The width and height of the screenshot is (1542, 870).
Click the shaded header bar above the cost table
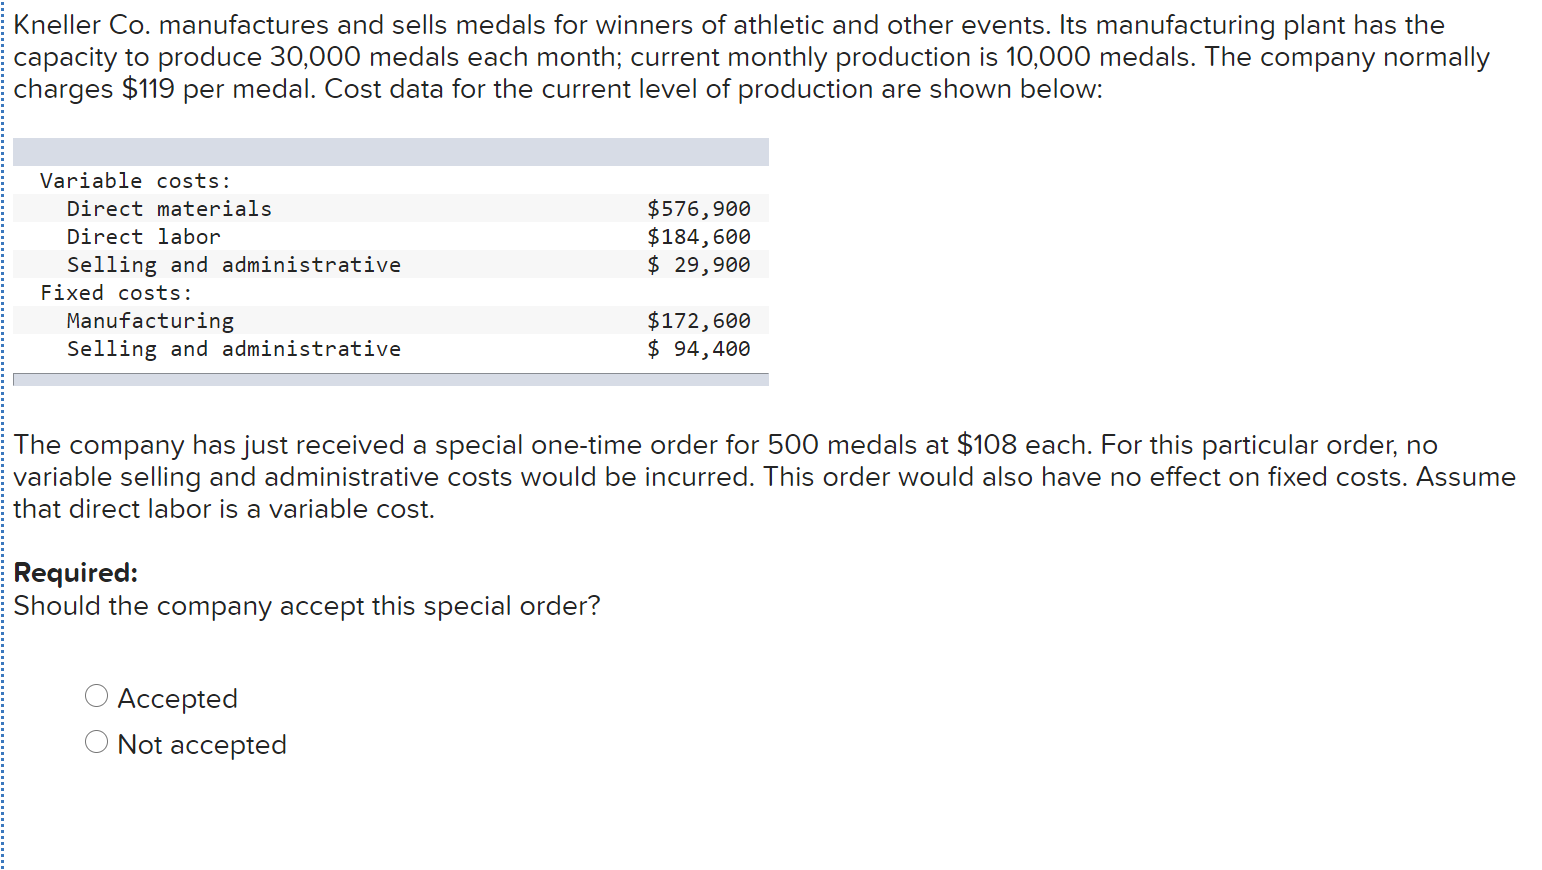pos(390,152)
